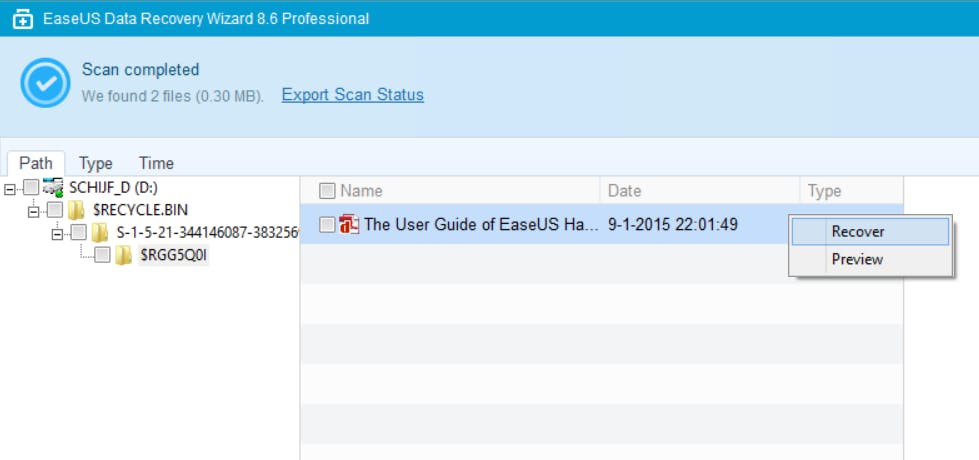Collapse the SCHIJF_D (D:) tree node
This screenshot has height=460, width=979.
[11, 188]
